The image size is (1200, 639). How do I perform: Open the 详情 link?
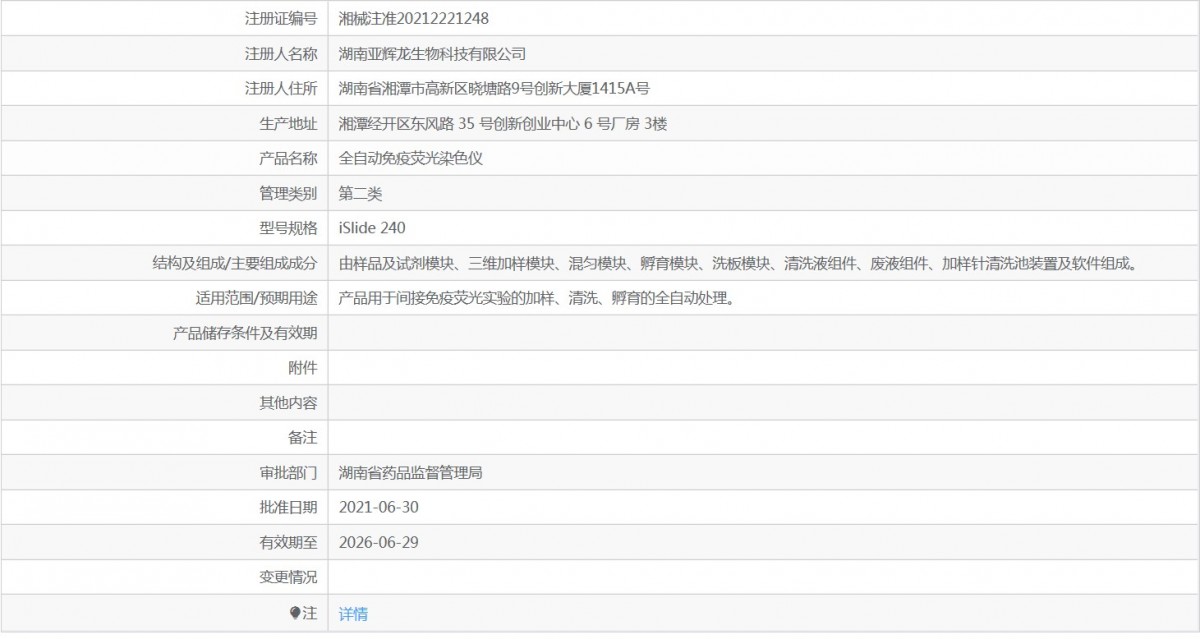(x=353, y=613)
